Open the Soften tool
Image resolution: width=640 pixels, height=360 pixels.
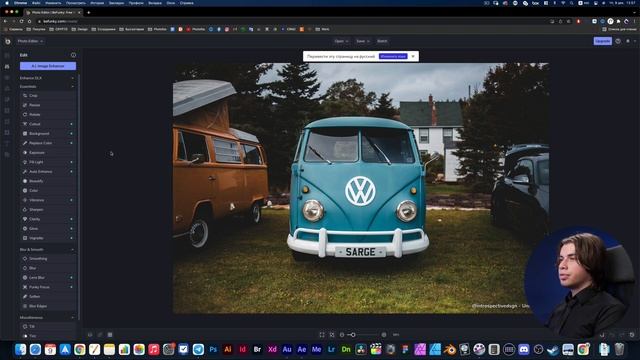tap(48, 297)
